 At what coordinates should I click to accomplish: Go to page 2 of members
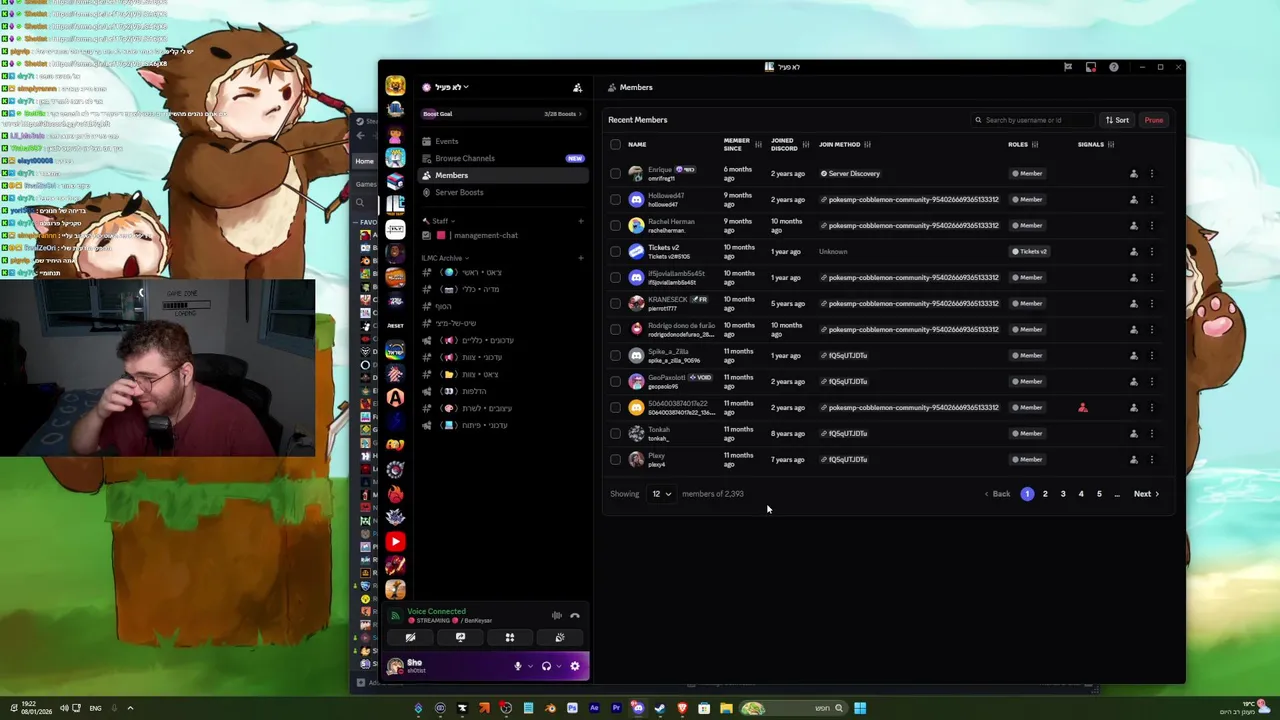tap(1045, 494)
